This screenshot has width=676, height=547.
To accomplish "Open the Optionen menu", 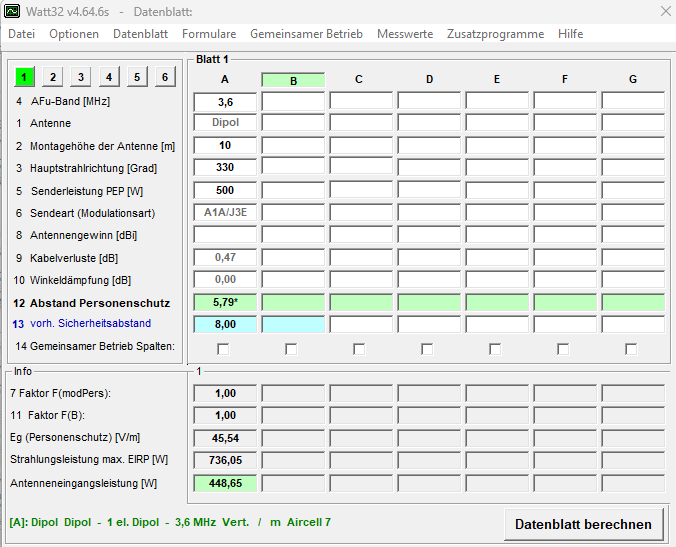I will click(x=74, y=34).
